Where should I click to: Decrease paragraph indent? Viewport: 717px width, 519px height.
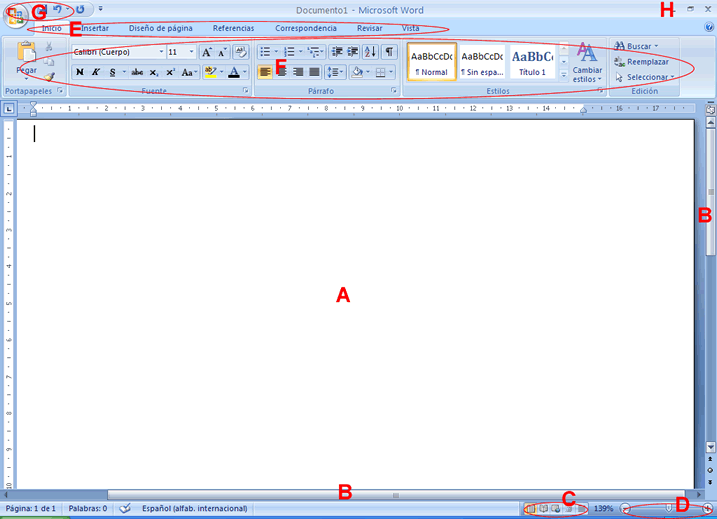coord(337,52)
